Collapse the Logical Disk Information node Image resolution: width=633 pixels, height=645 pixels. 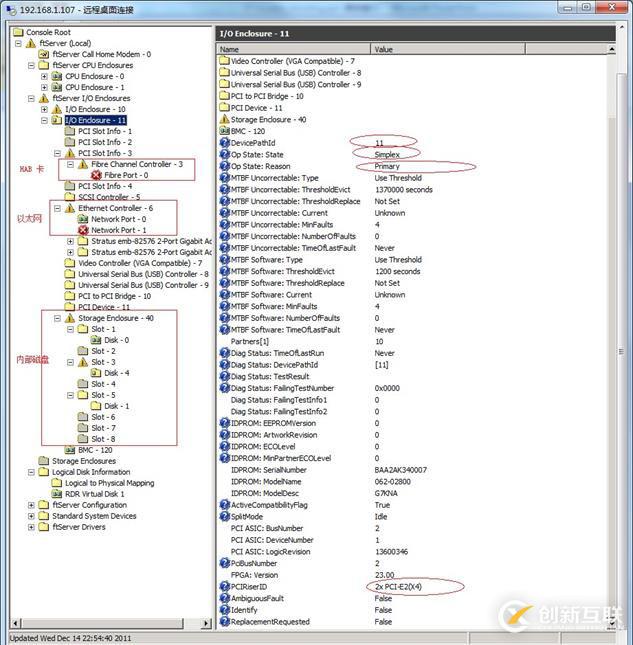pos(31,472)
